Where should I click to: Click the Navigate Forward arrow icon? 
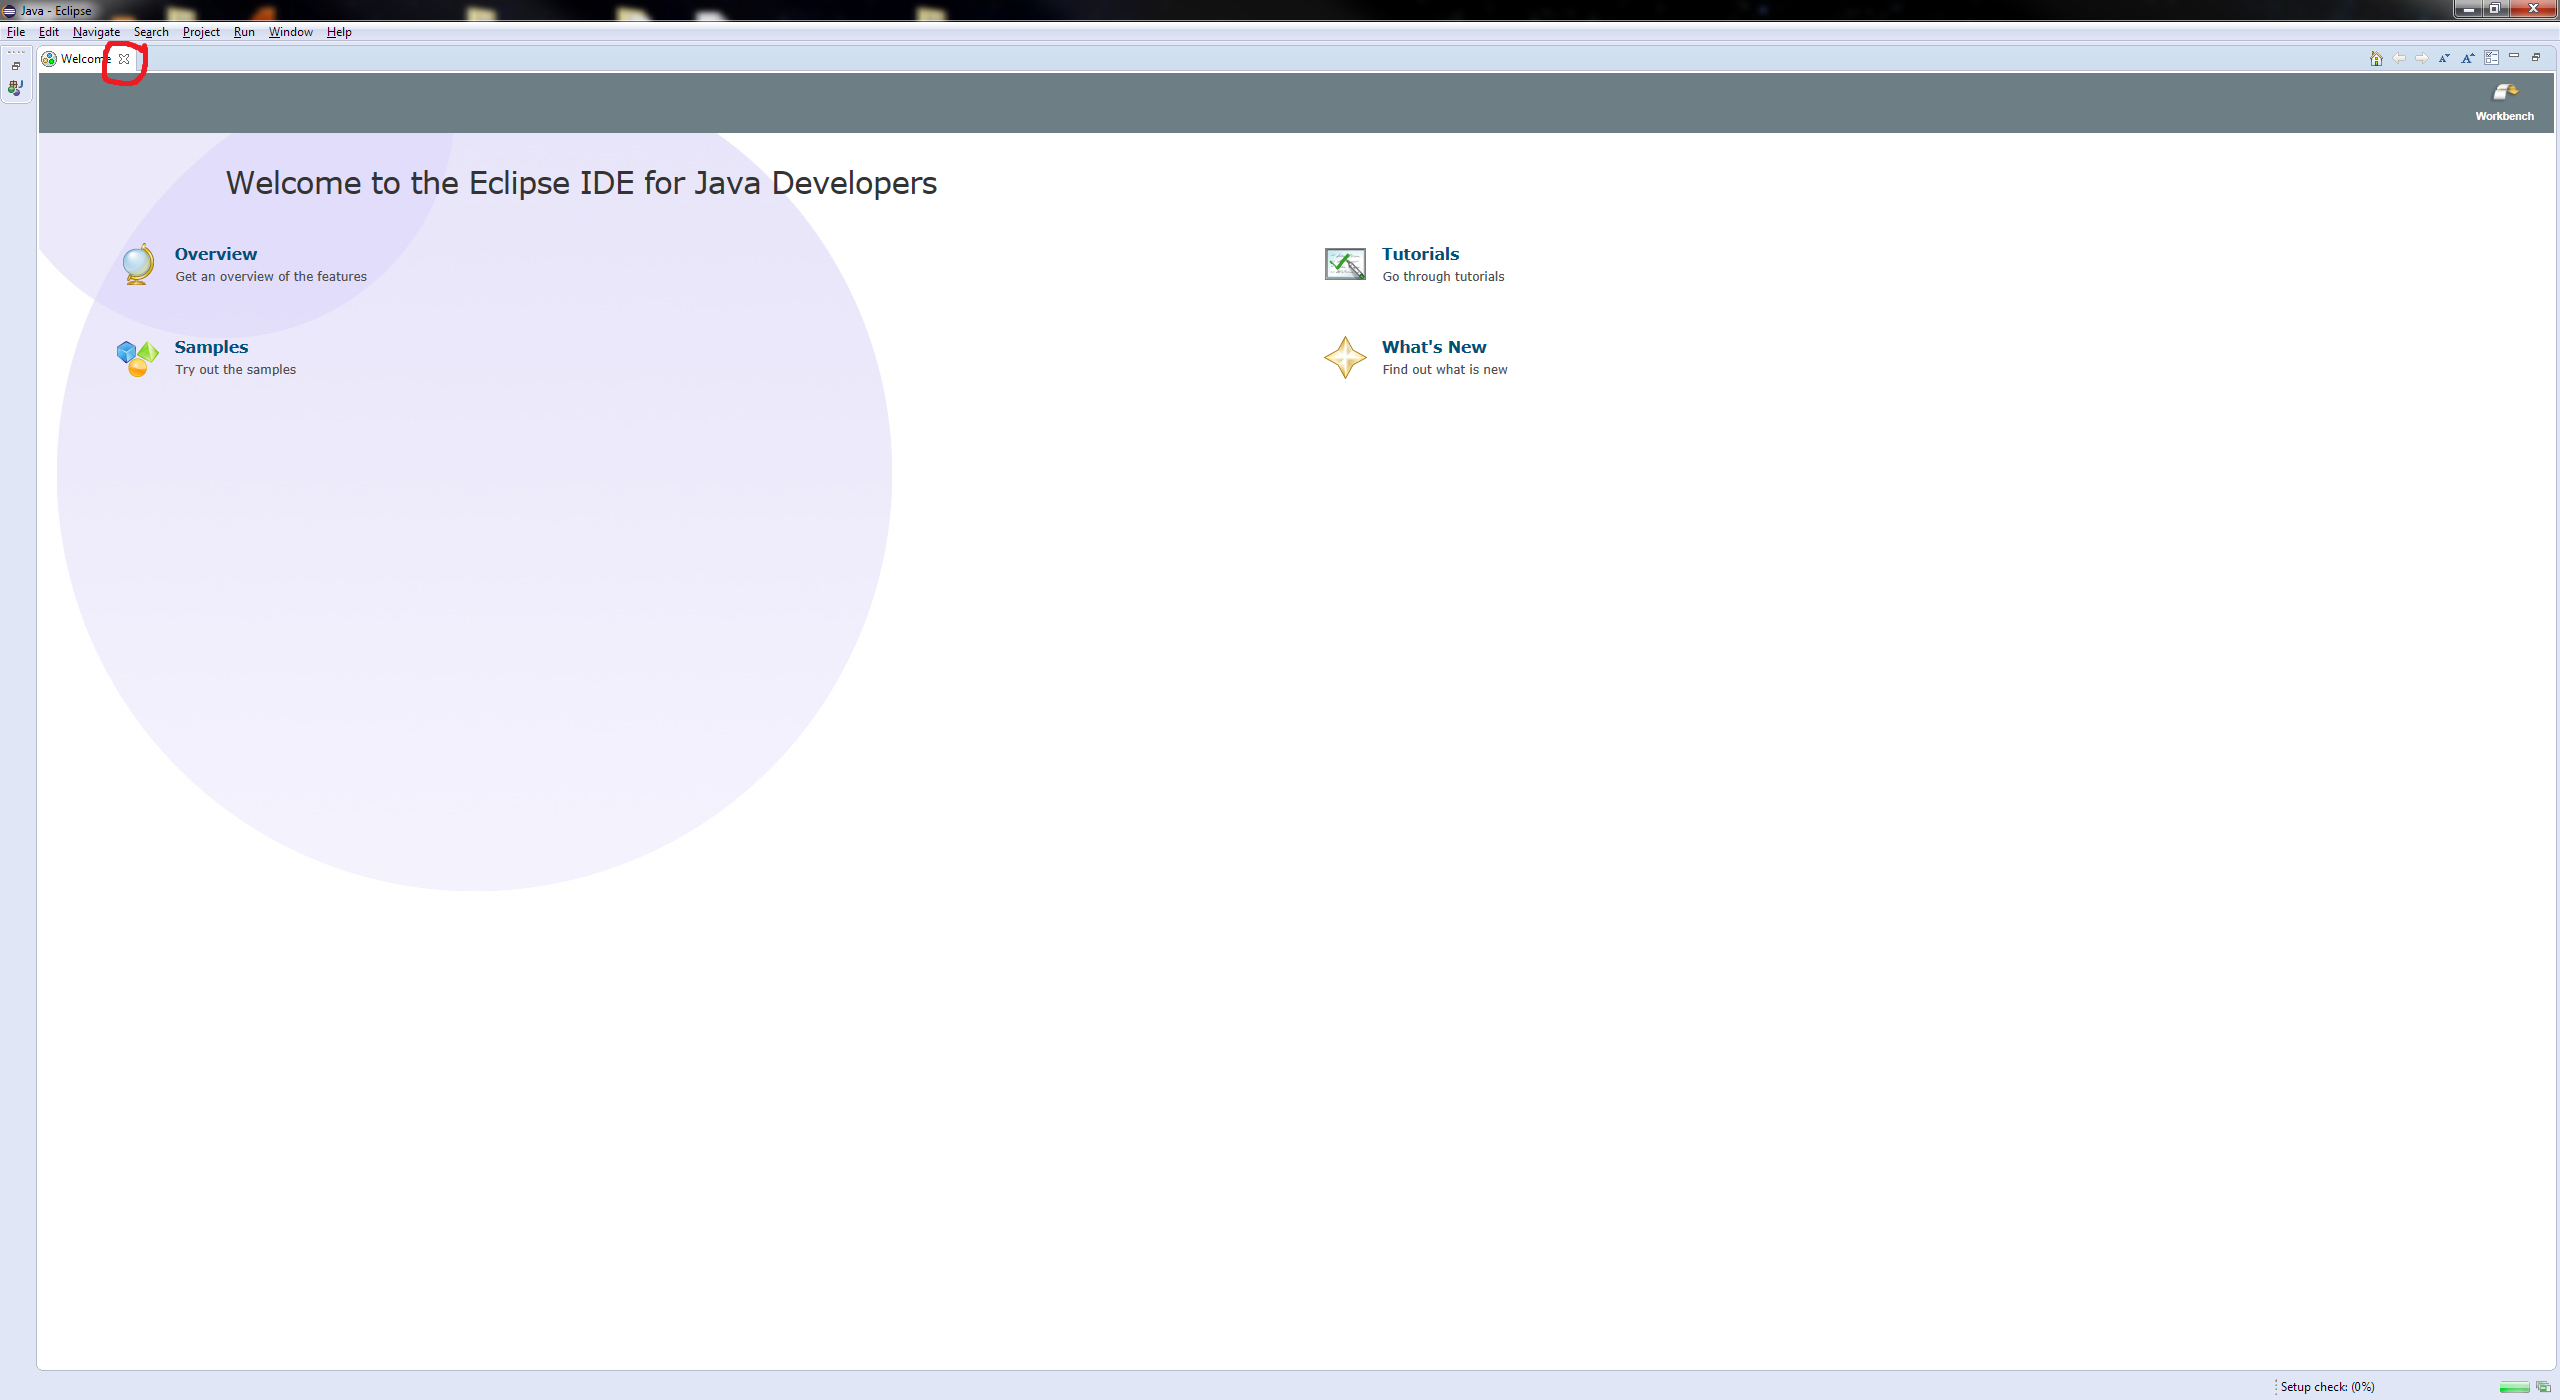2422,58
